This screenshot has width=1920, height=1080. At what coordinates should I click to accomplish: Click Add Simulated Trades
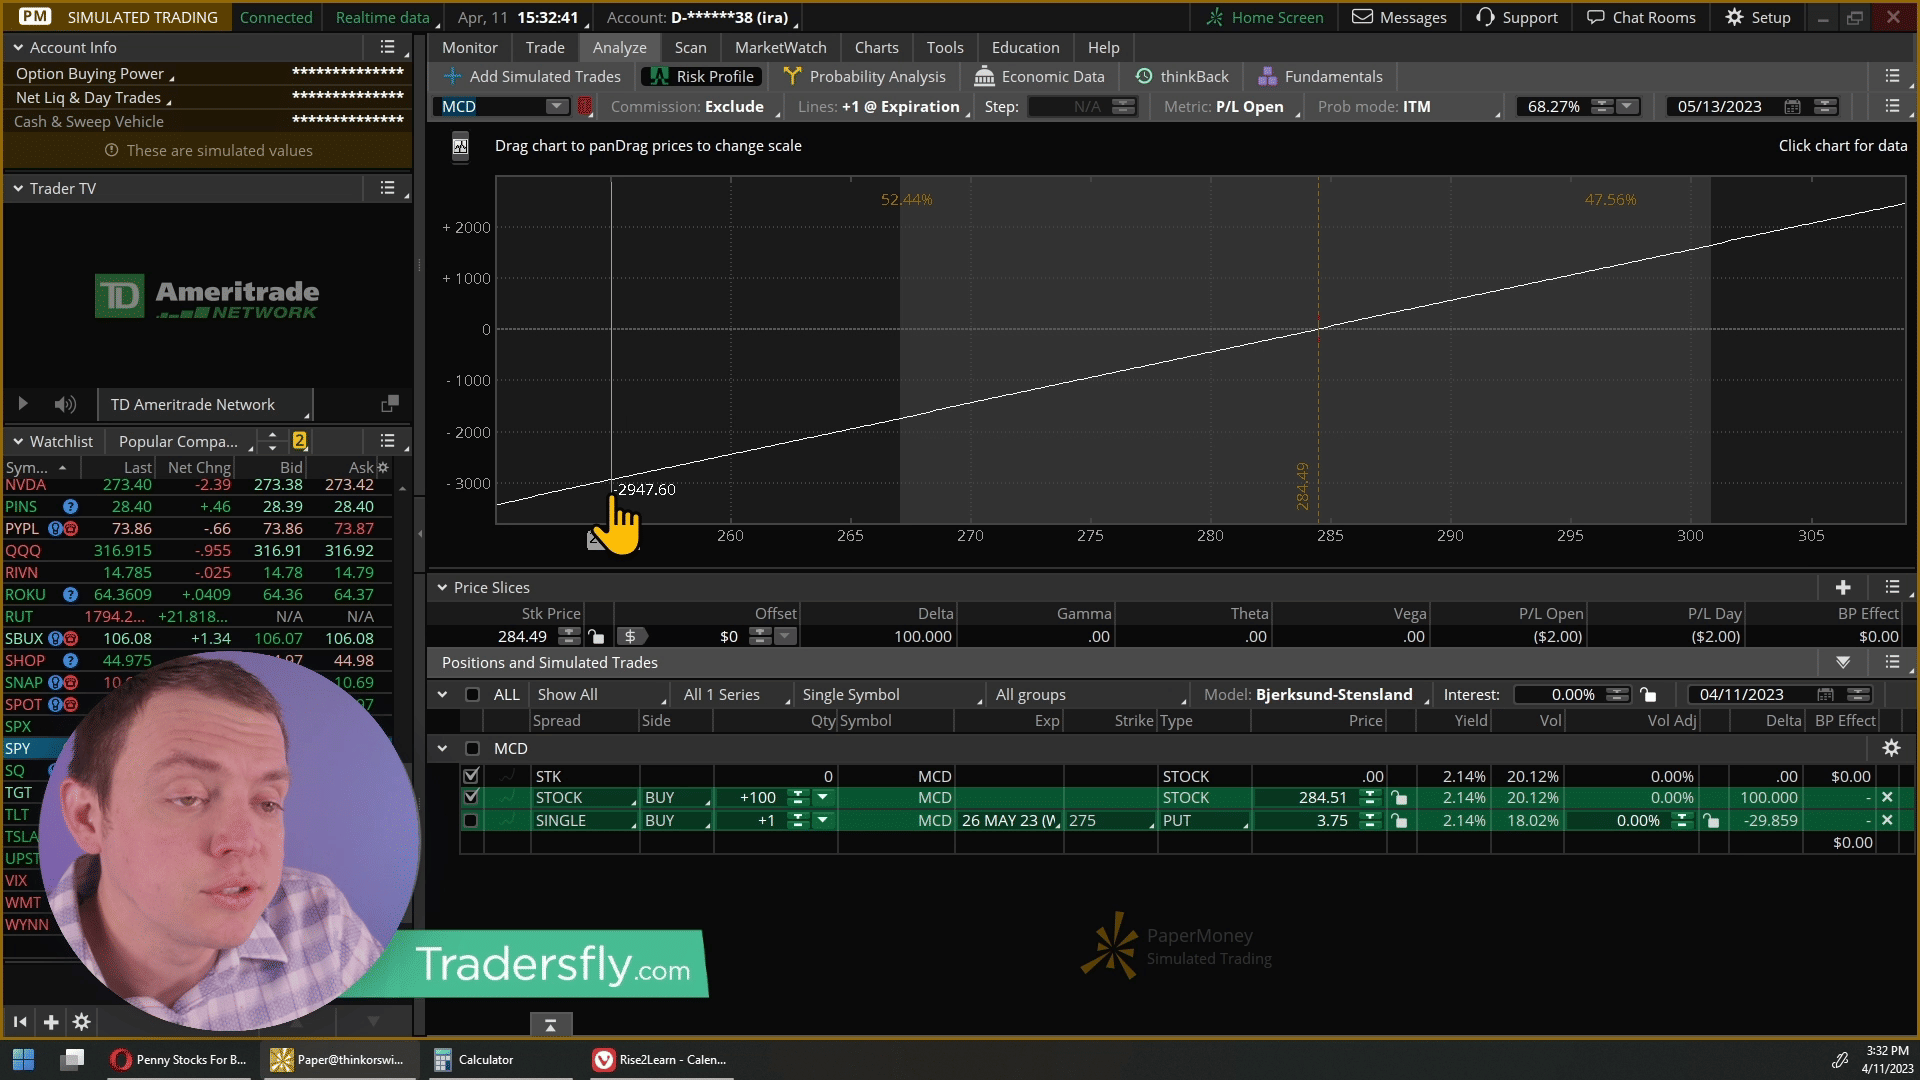(x=532, y=76)
